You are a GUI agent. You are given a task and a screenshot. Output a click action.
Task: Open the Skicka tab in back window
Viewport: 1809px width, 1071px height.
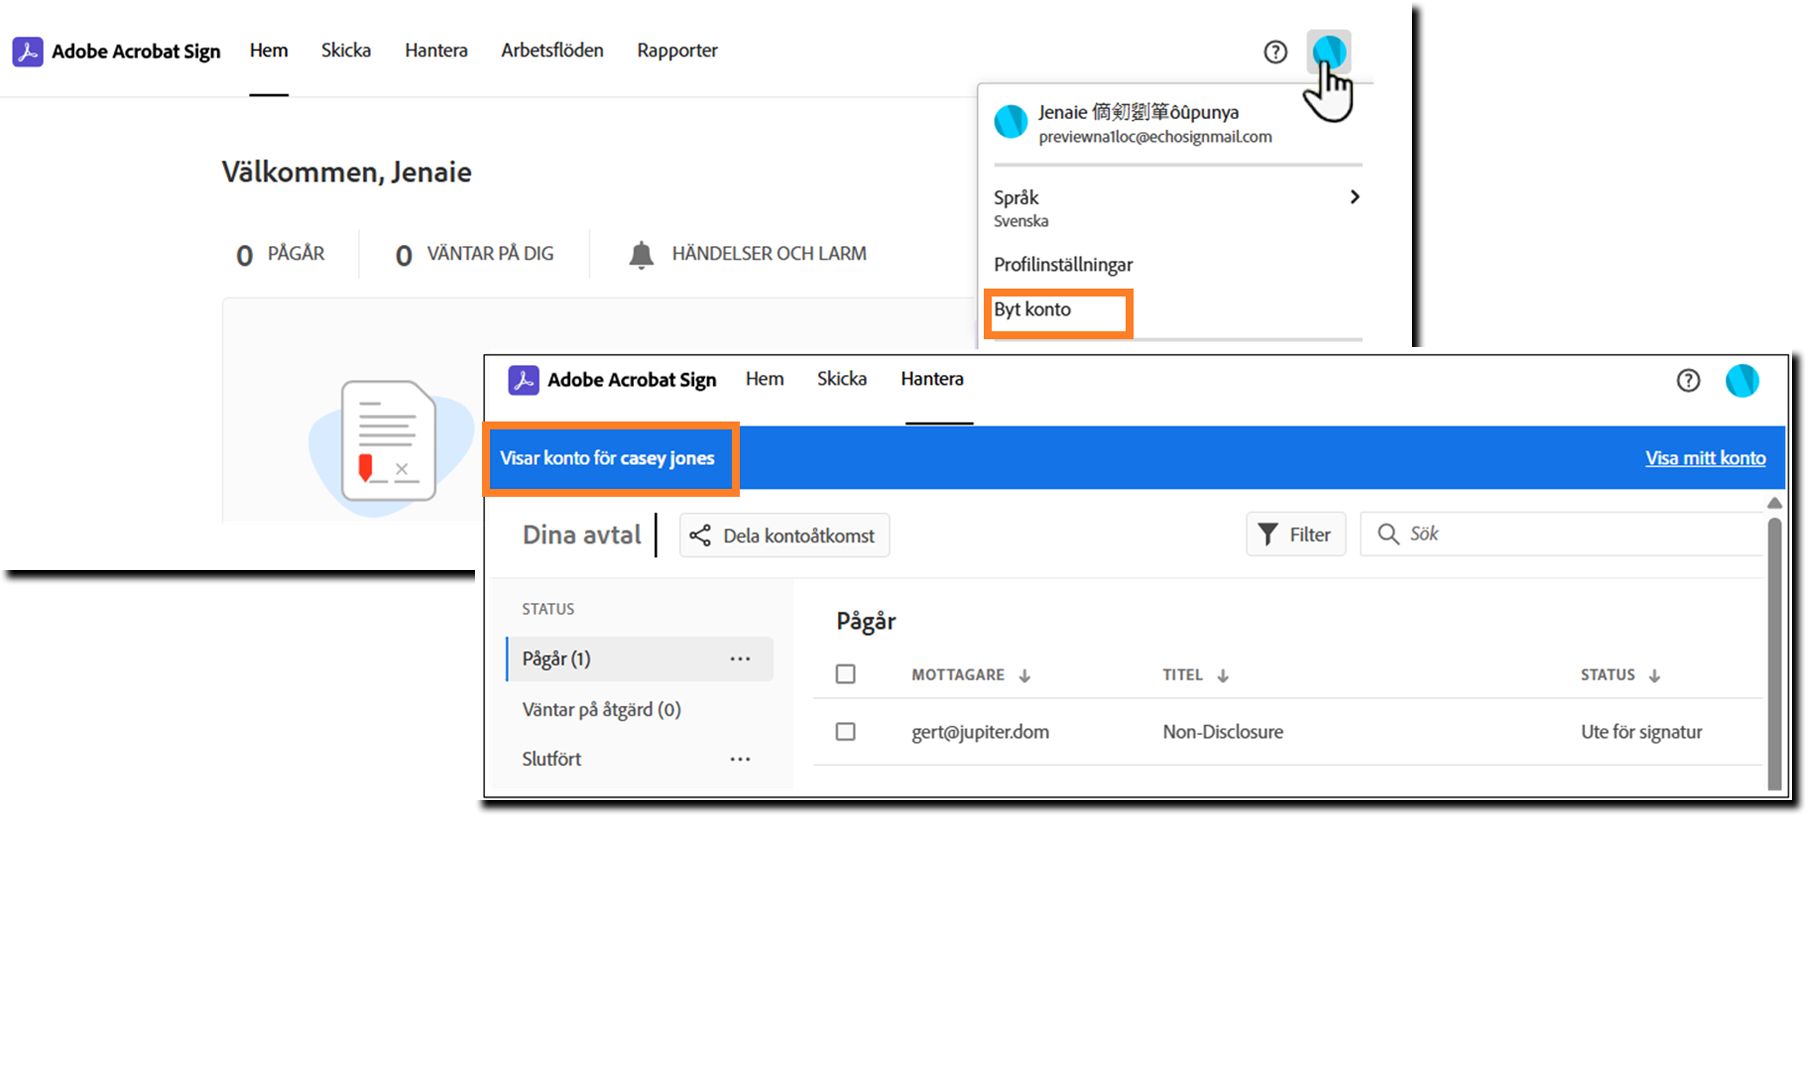click(346, 51)
